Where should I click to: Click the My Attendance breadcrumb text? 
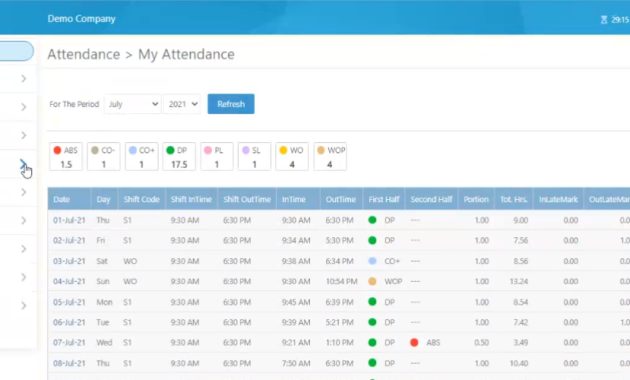(186, 54)
